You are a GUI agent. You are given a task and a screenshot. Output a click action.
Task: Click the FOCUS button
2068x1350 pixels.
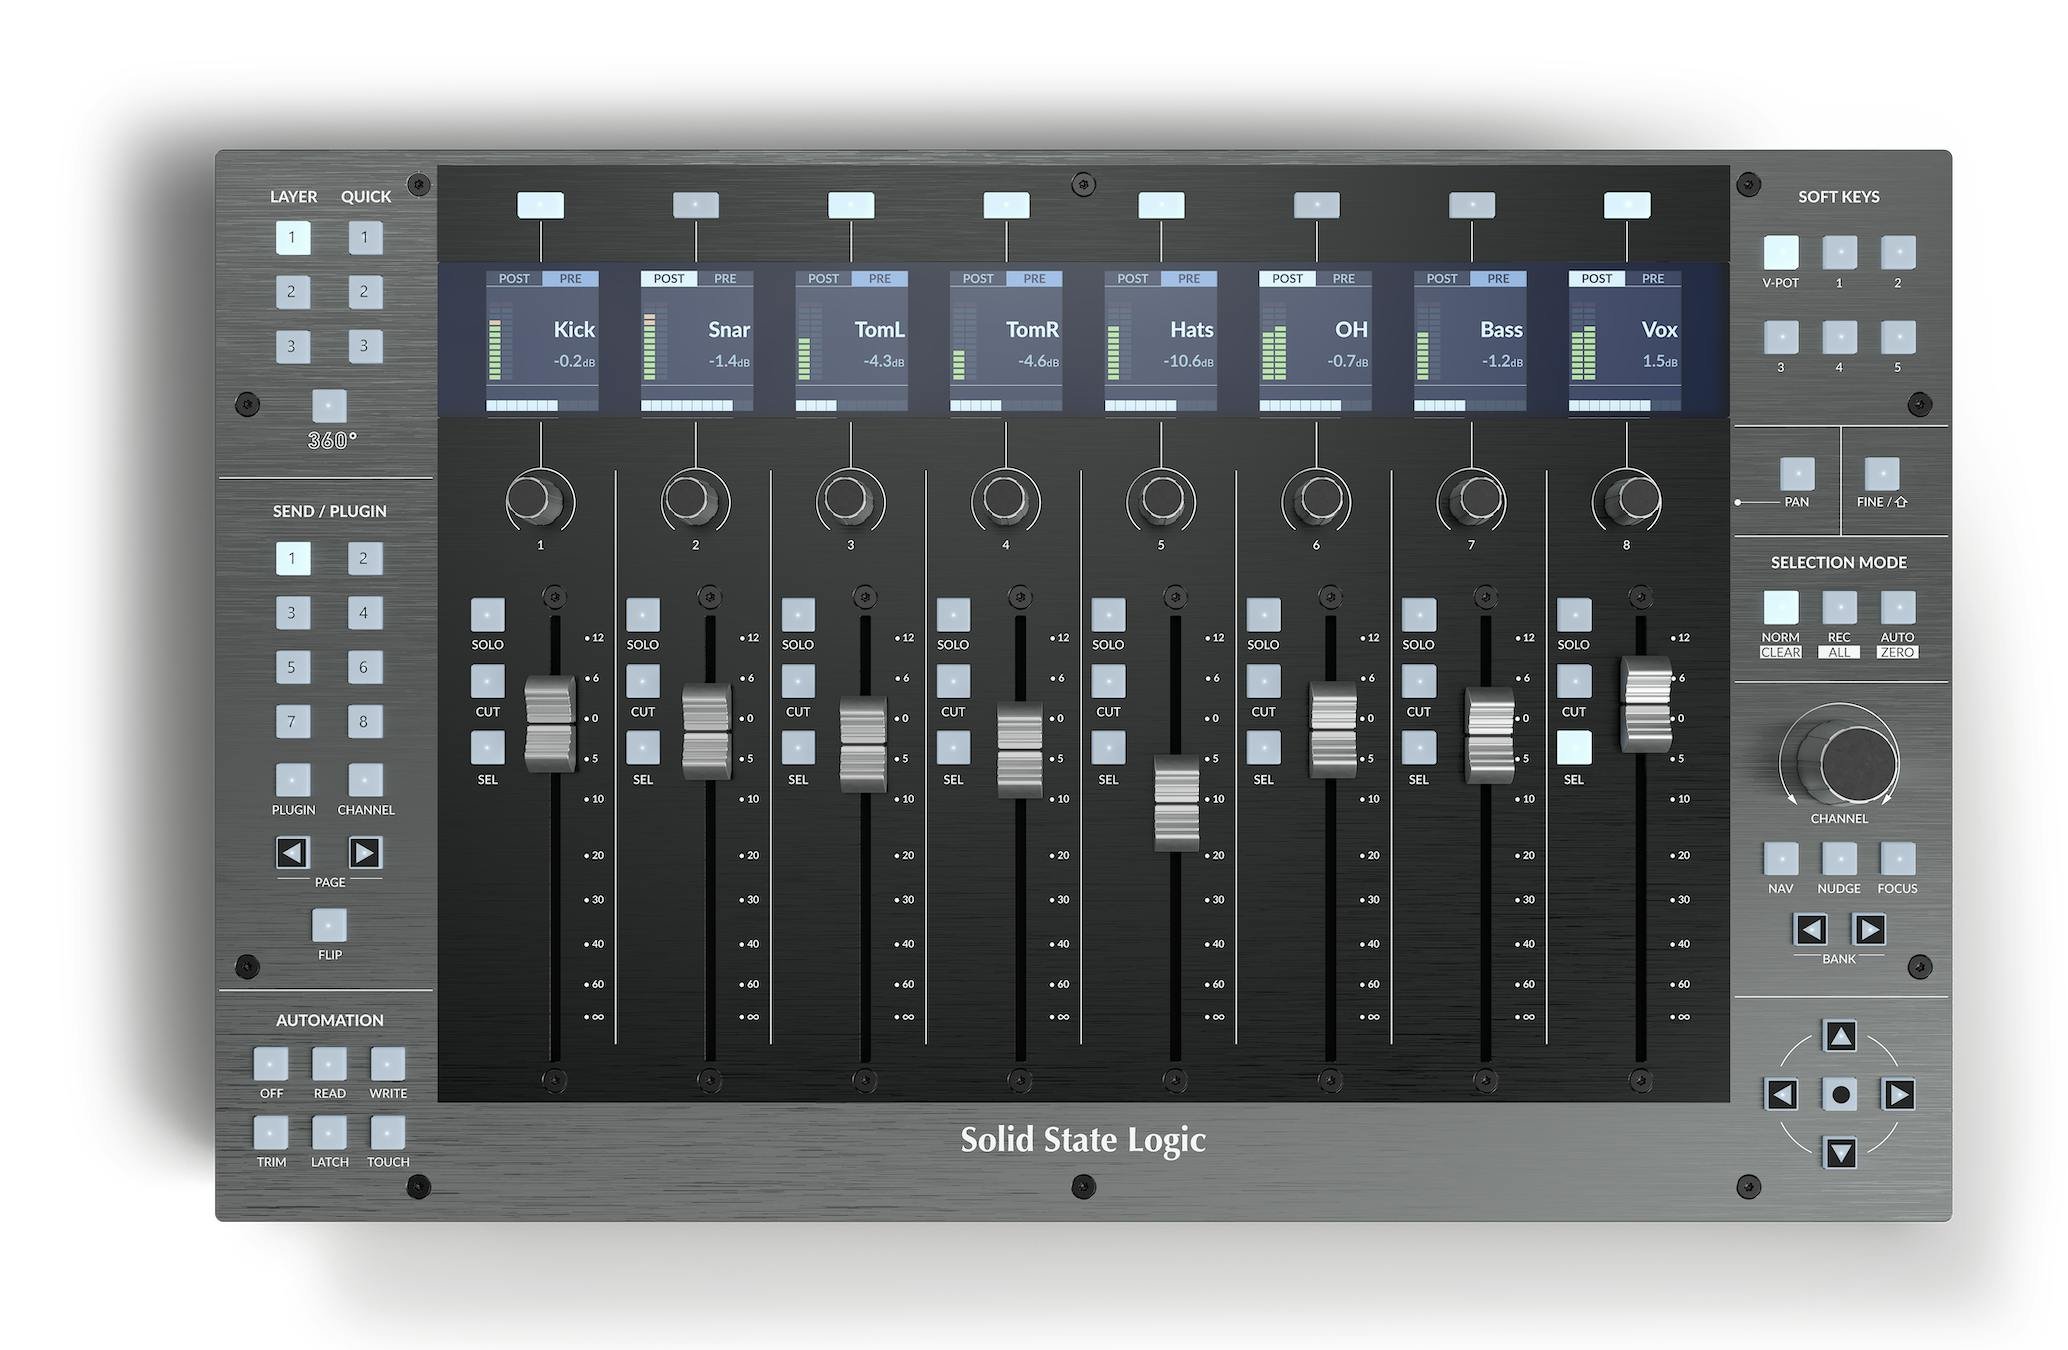point(1898,858)
